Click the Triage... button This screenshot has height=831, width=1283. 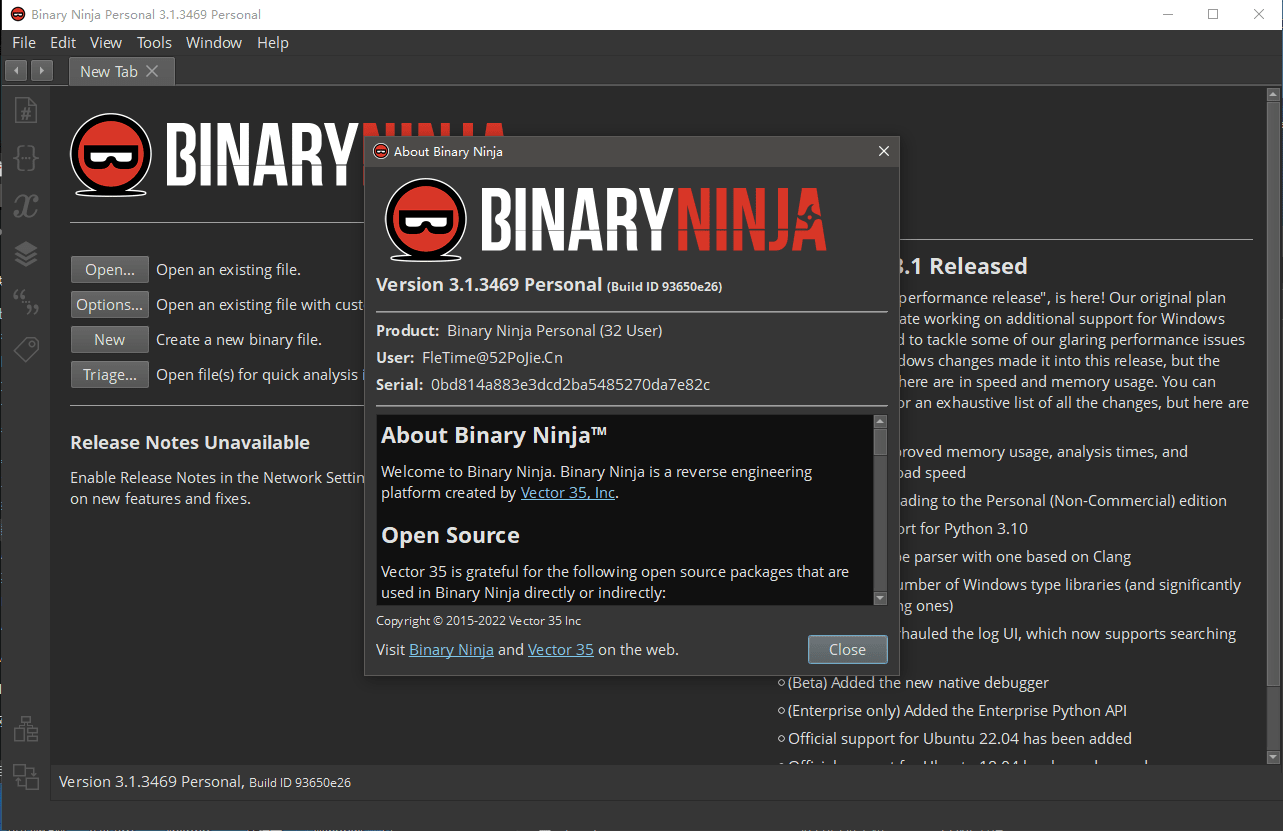(x=110, y=375)
